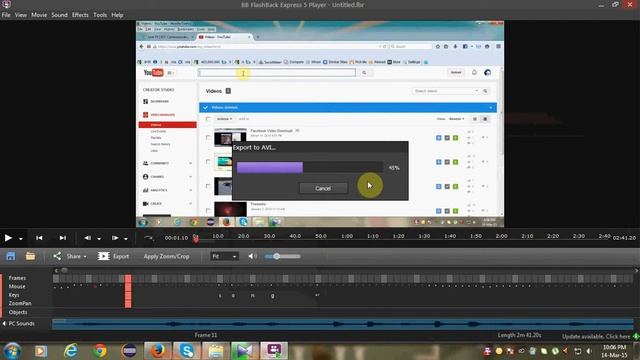Click the BB FlashBack player taskbar icon

point(274,351)
